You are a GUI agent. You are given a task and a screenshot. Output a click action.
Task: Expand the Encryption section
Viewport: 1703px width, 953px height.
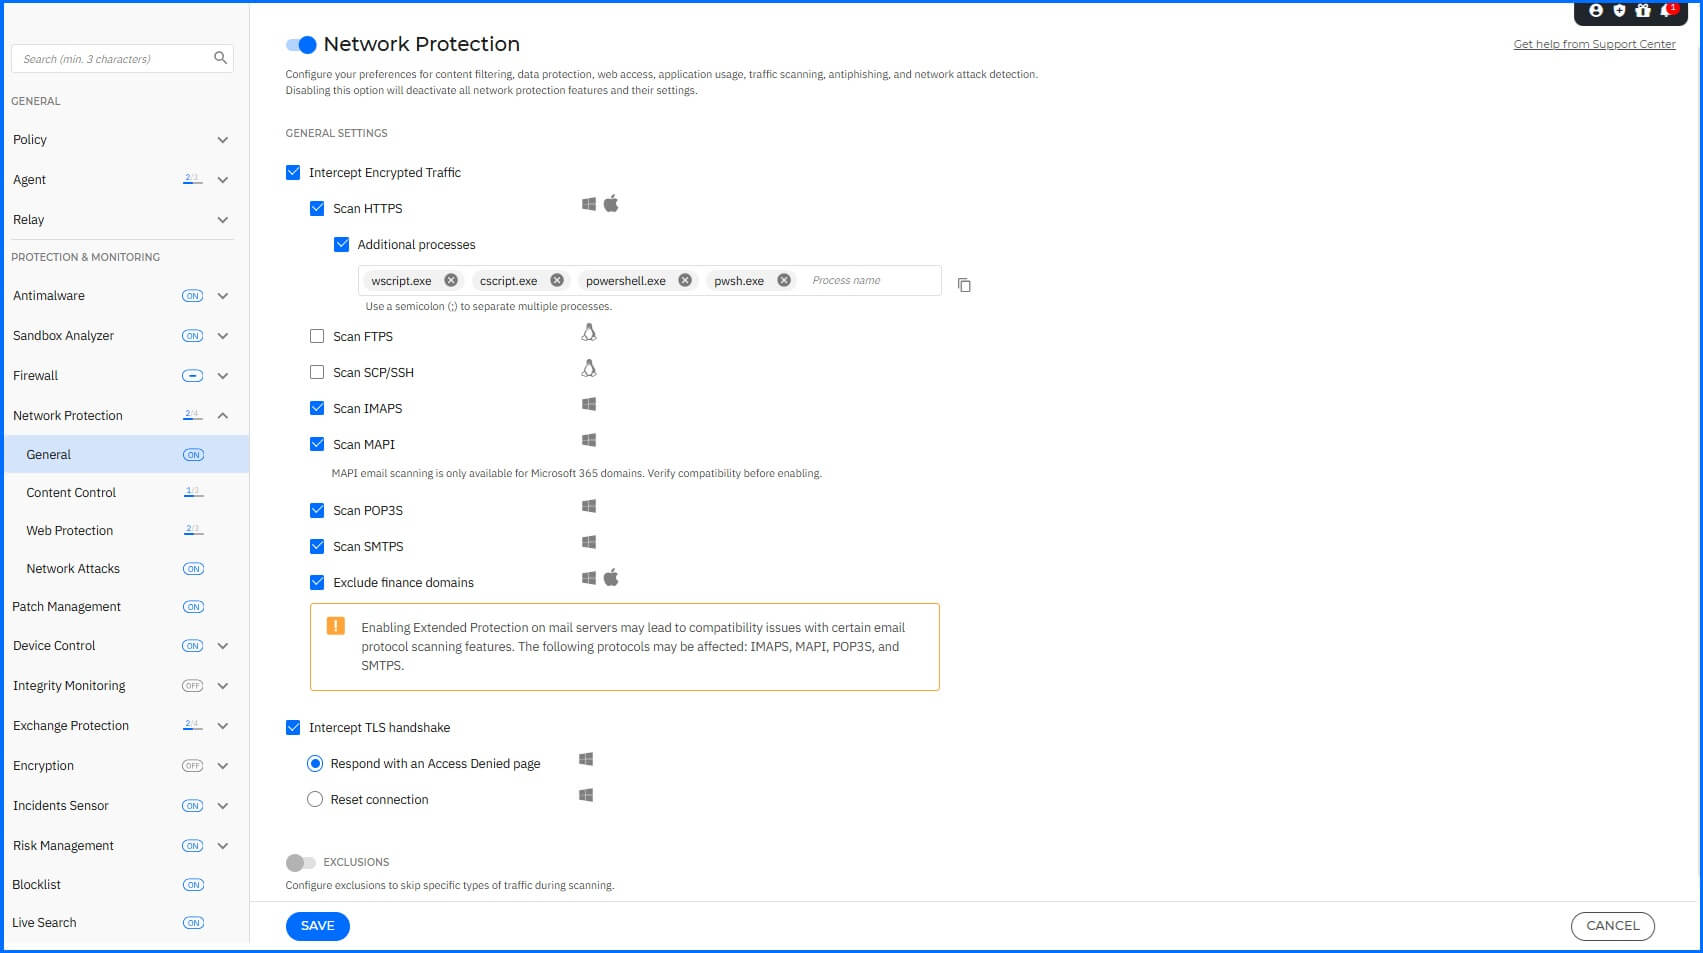221,765
